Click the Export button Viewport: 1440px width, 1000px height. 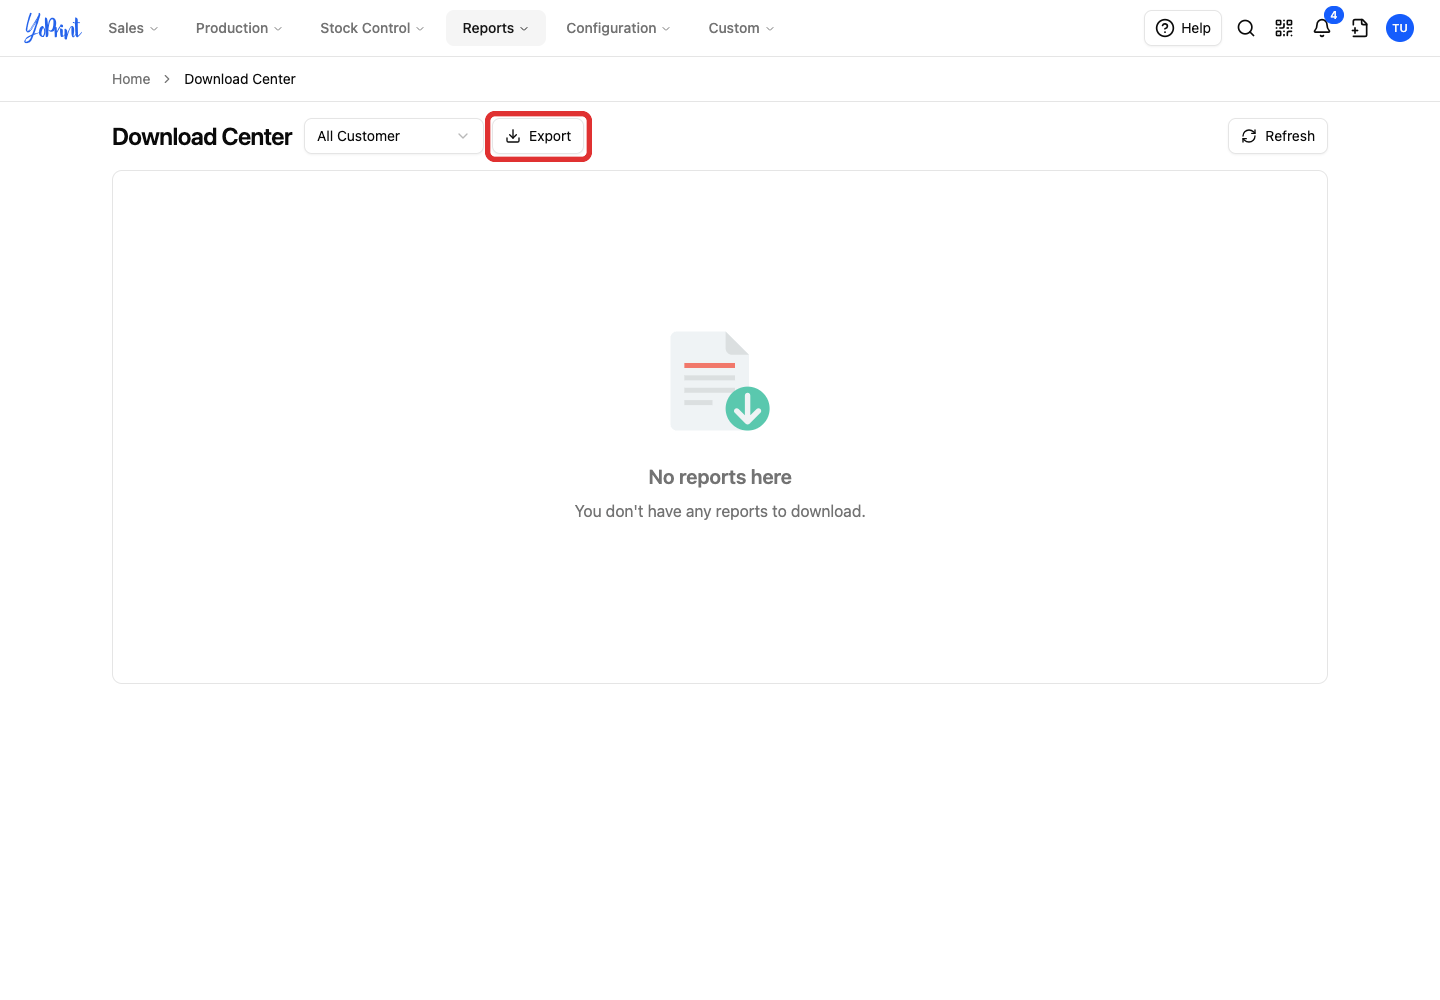pyautogui.click(x=538, y=136)
